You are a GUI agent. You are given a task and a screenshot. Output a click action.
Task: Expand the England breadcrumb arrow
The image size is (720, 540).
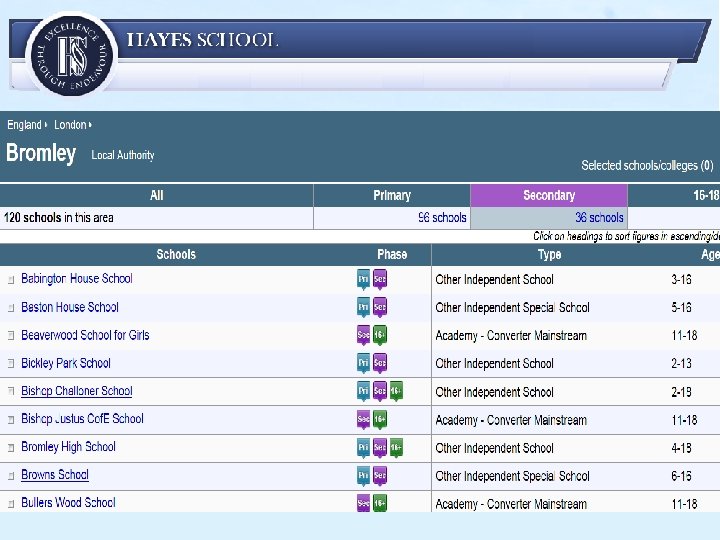point(46,124)
